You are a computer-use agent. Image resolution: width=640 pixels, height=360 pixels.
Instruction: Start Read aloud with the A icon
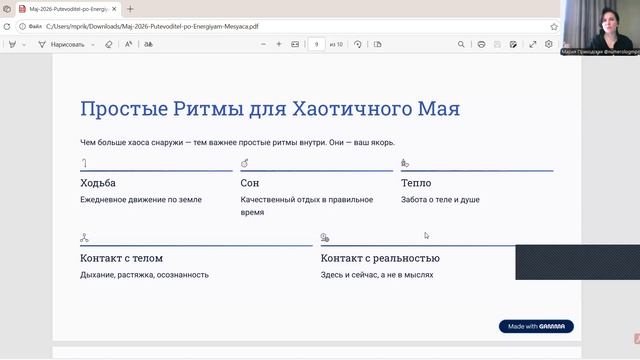[129, 44]
